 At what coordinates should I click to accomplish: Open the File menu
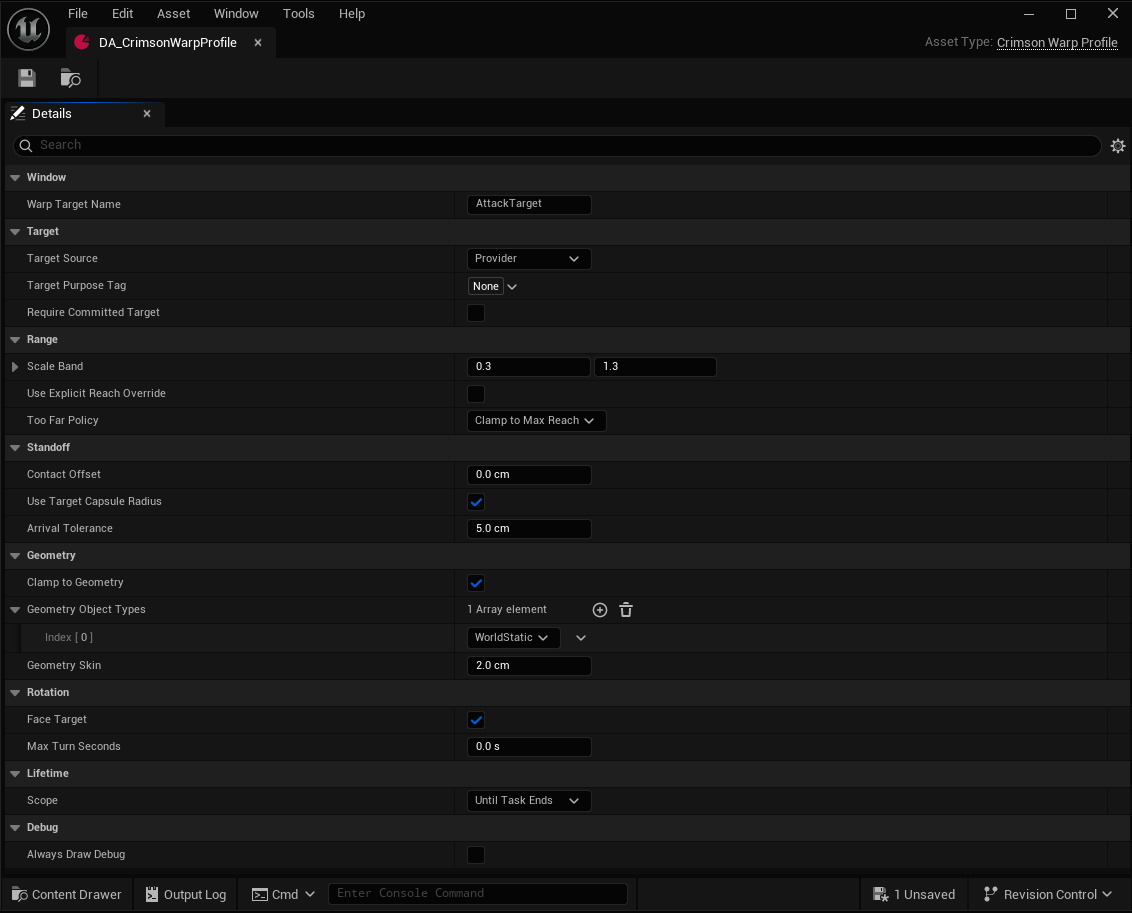[77, 14]
